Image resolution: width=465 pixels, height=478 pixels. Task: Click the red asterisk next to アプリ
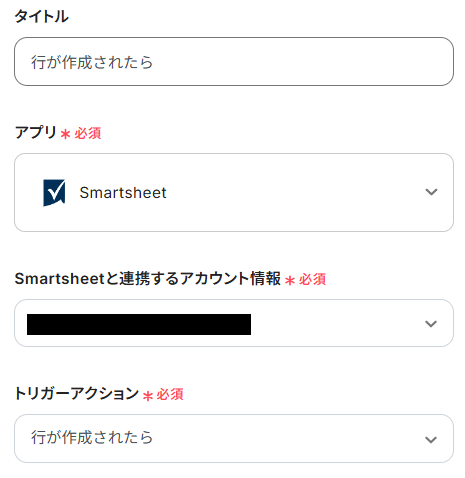pos(65,134)
